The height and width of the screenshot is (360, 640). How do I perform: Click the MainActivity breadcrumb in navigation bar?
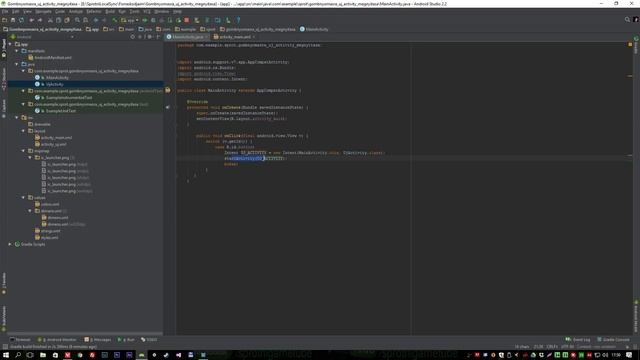click(x=314, y=29)
